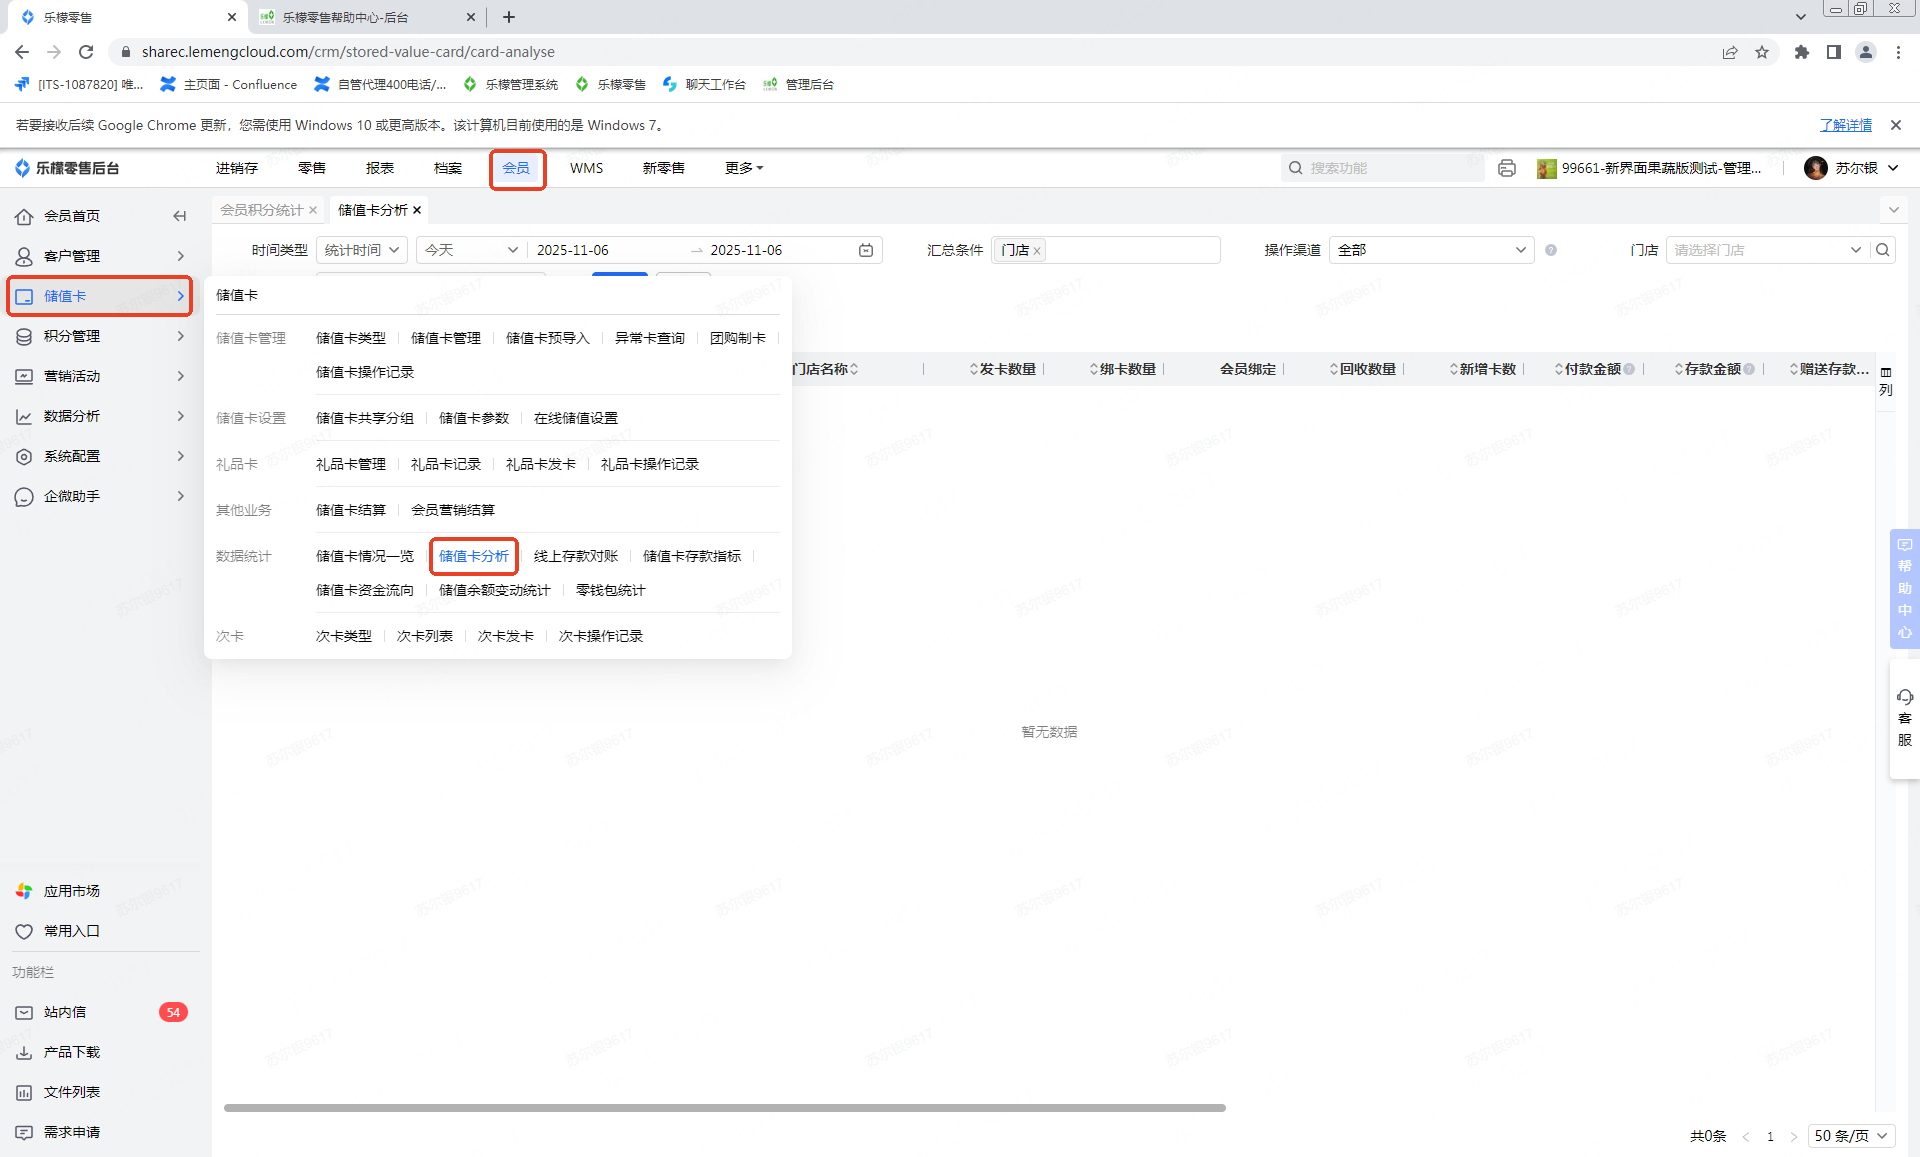
Task: Open the 操作渠道 全部 dropdown
Action: click(1430, 250)
